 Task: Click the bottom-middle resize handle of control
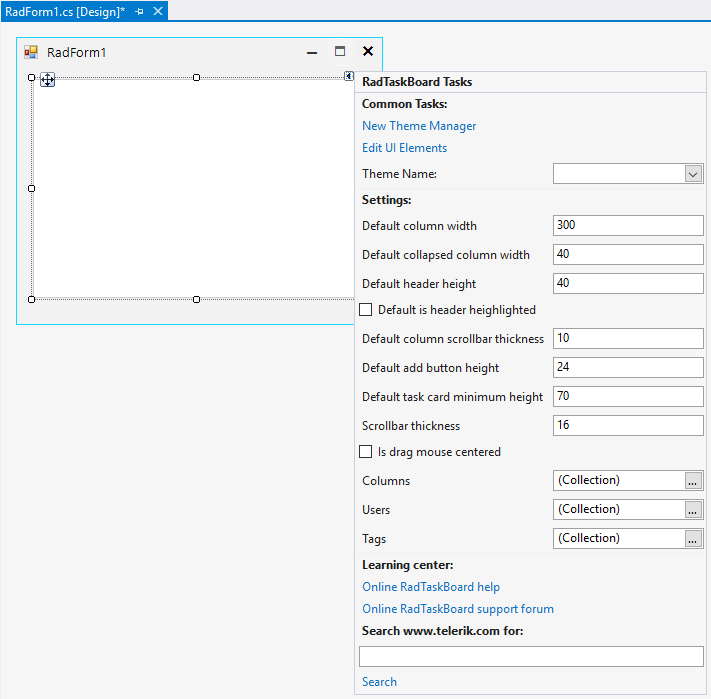(x=196, y=299)
